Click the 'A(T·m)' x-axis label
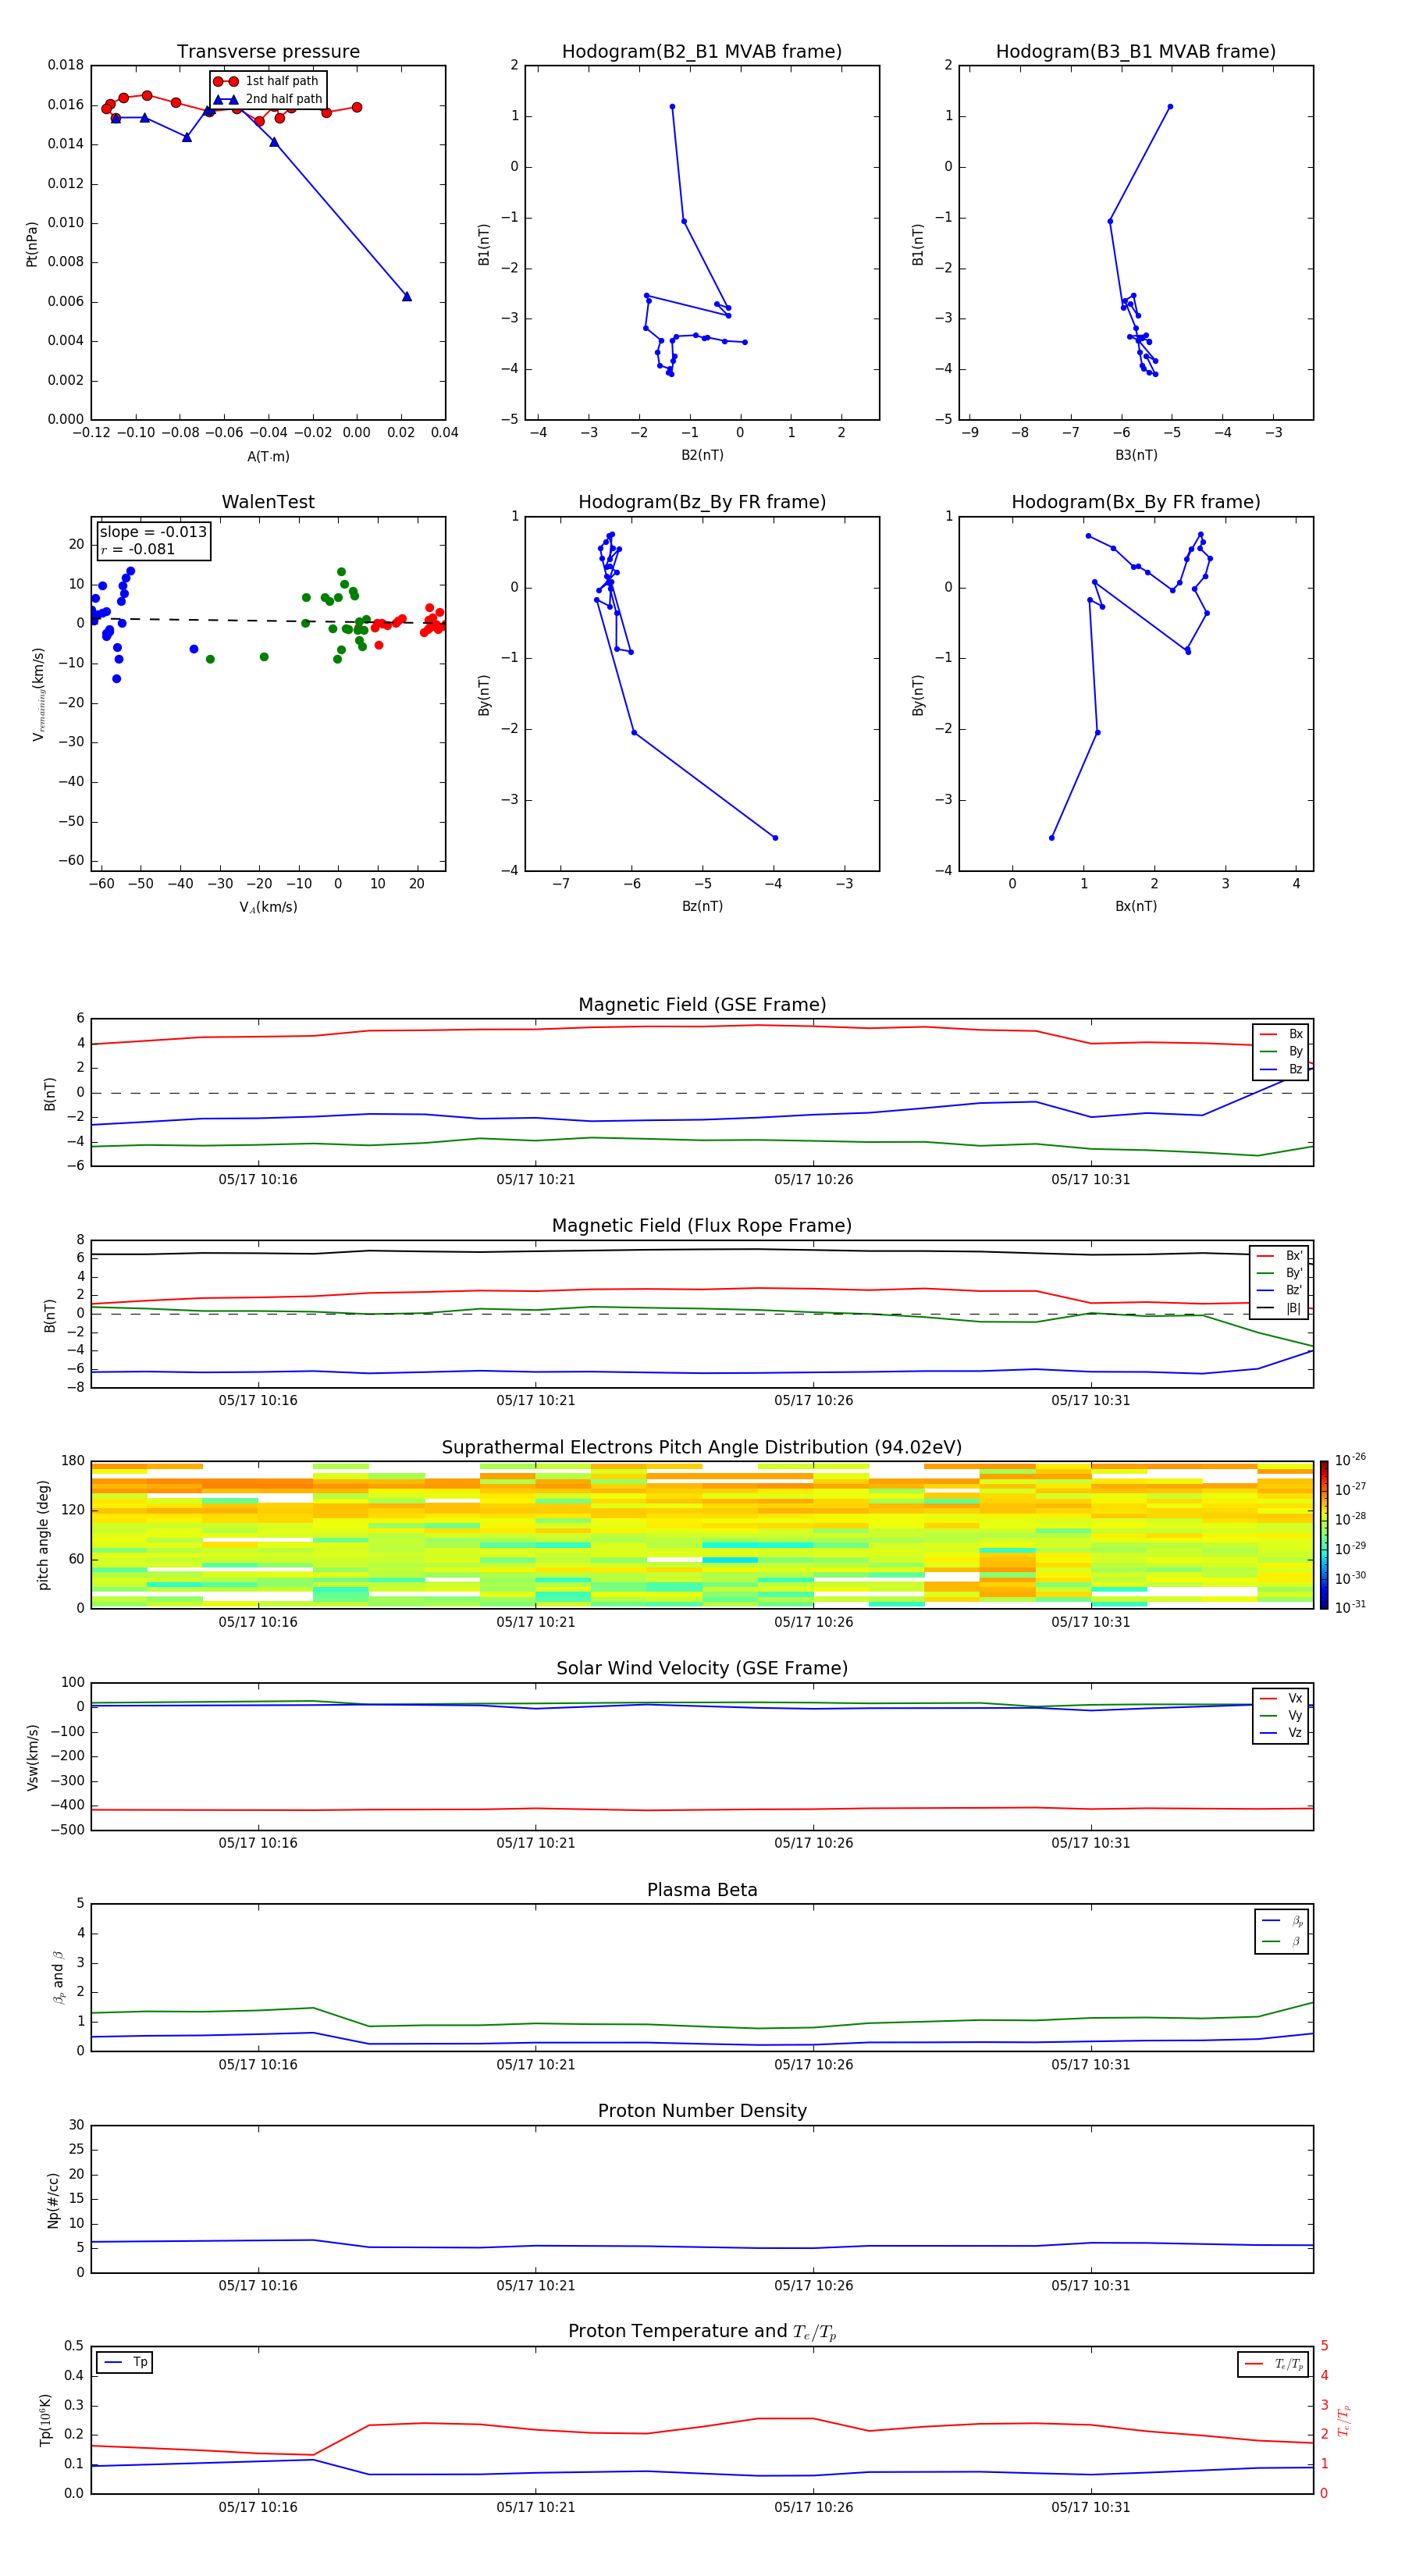Image resolution: width=1405 pixels, height=2576 pixels. [x=268, y=457]
